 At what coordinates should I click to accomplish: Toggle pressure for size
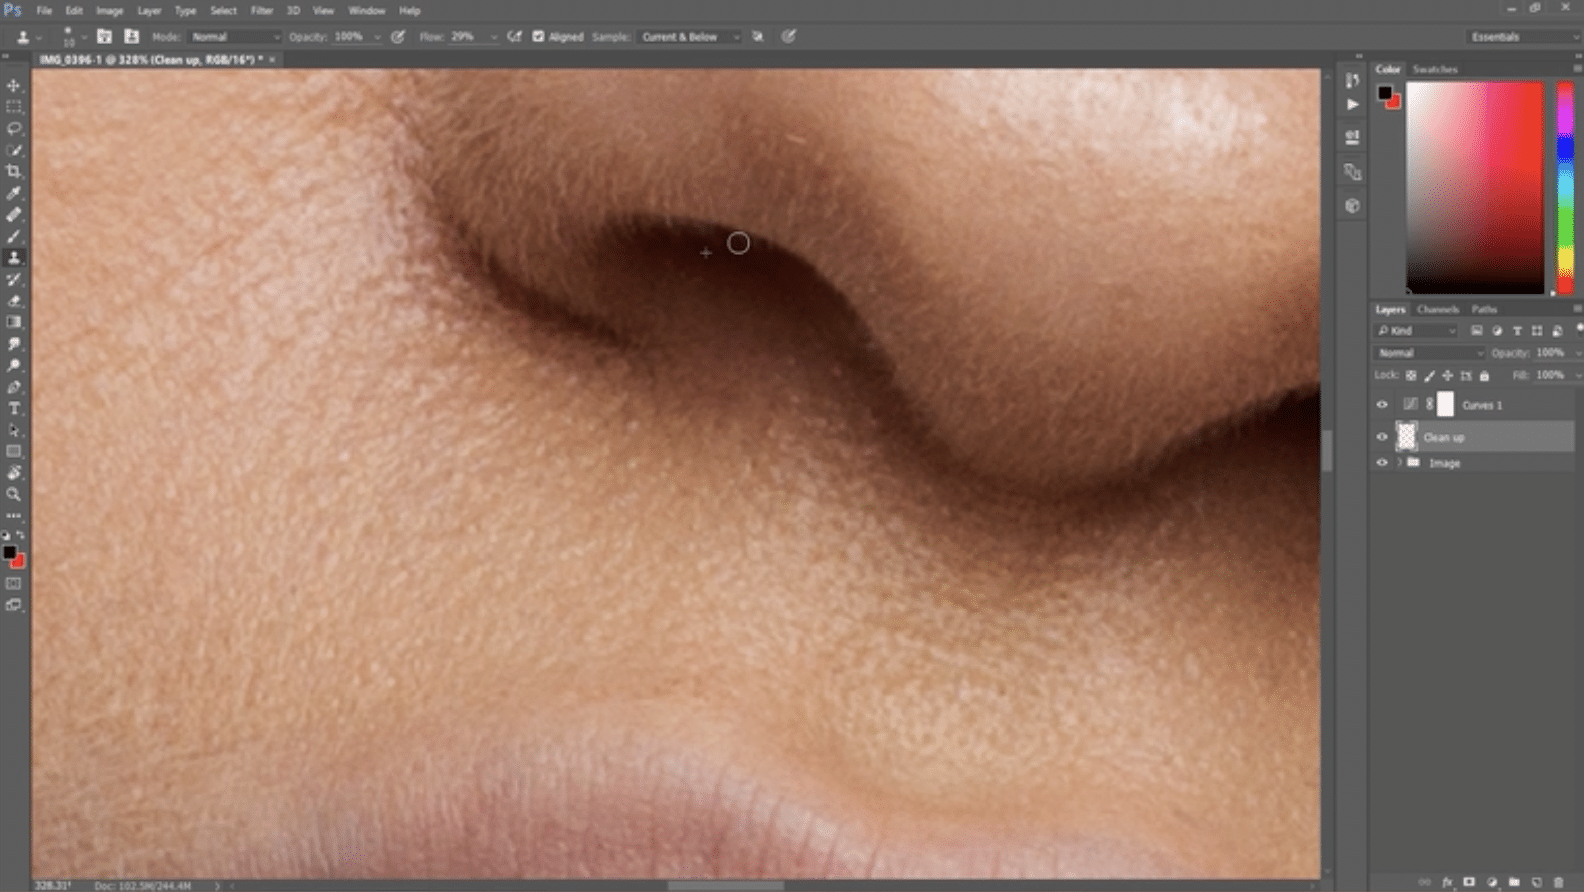point(789,36)
